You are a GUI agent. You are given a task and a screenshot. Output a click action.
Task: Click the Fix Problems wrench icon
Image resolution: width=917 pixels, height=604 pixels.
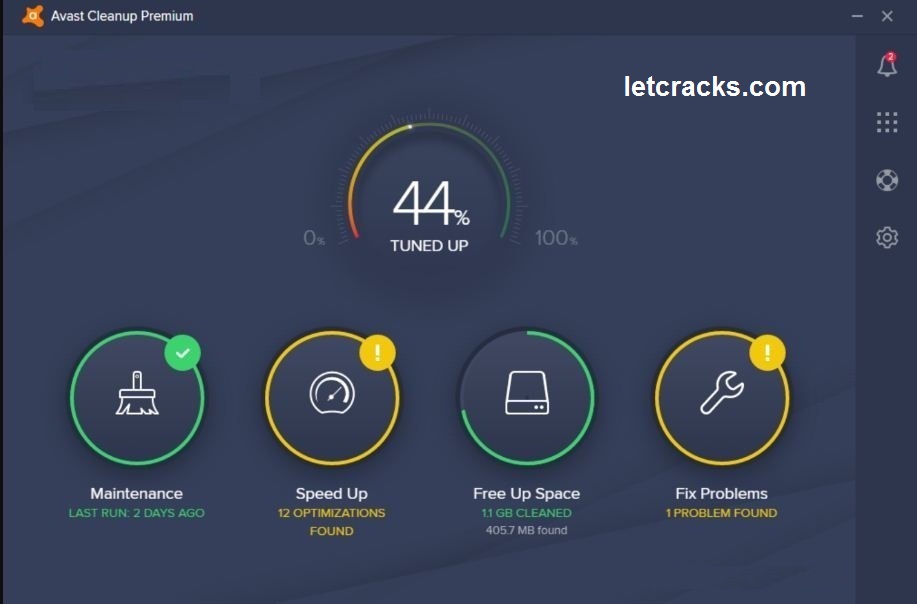722,393
